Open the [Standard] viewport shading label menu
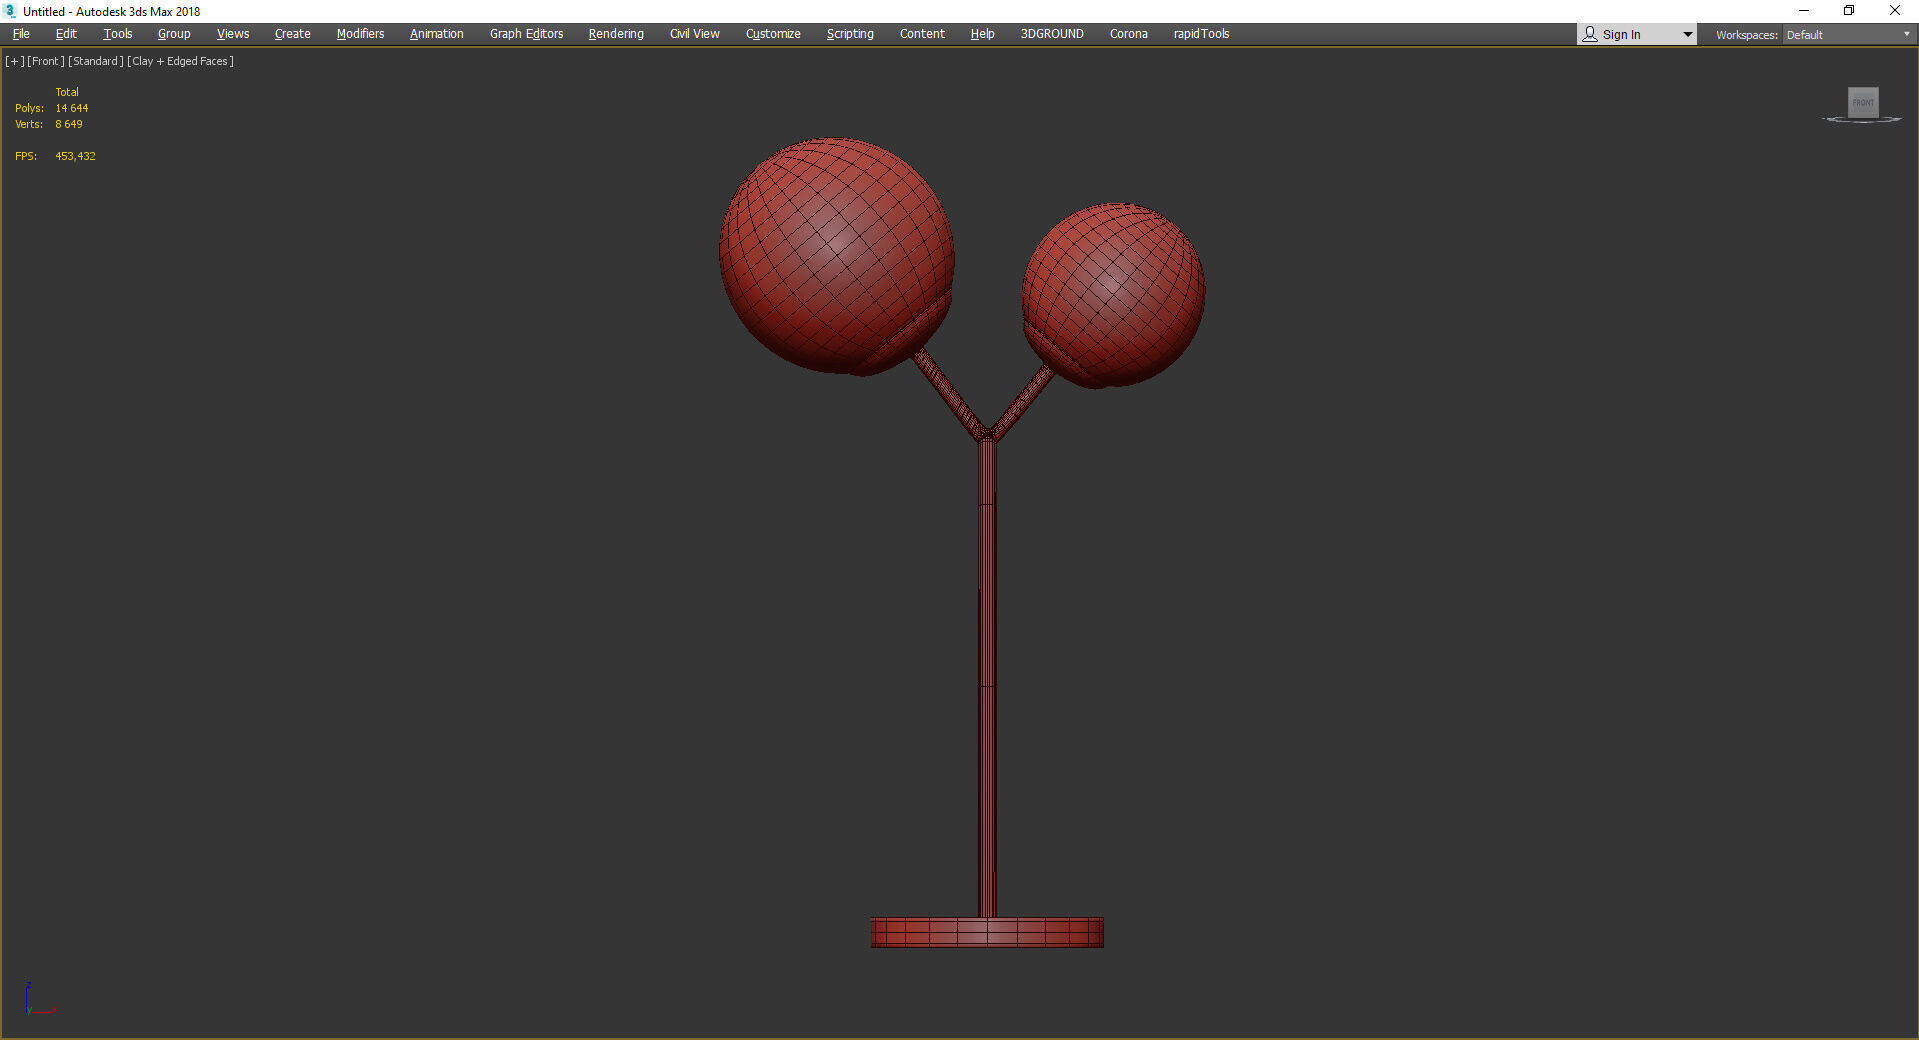The image size is (1919, 1040). 96,61
